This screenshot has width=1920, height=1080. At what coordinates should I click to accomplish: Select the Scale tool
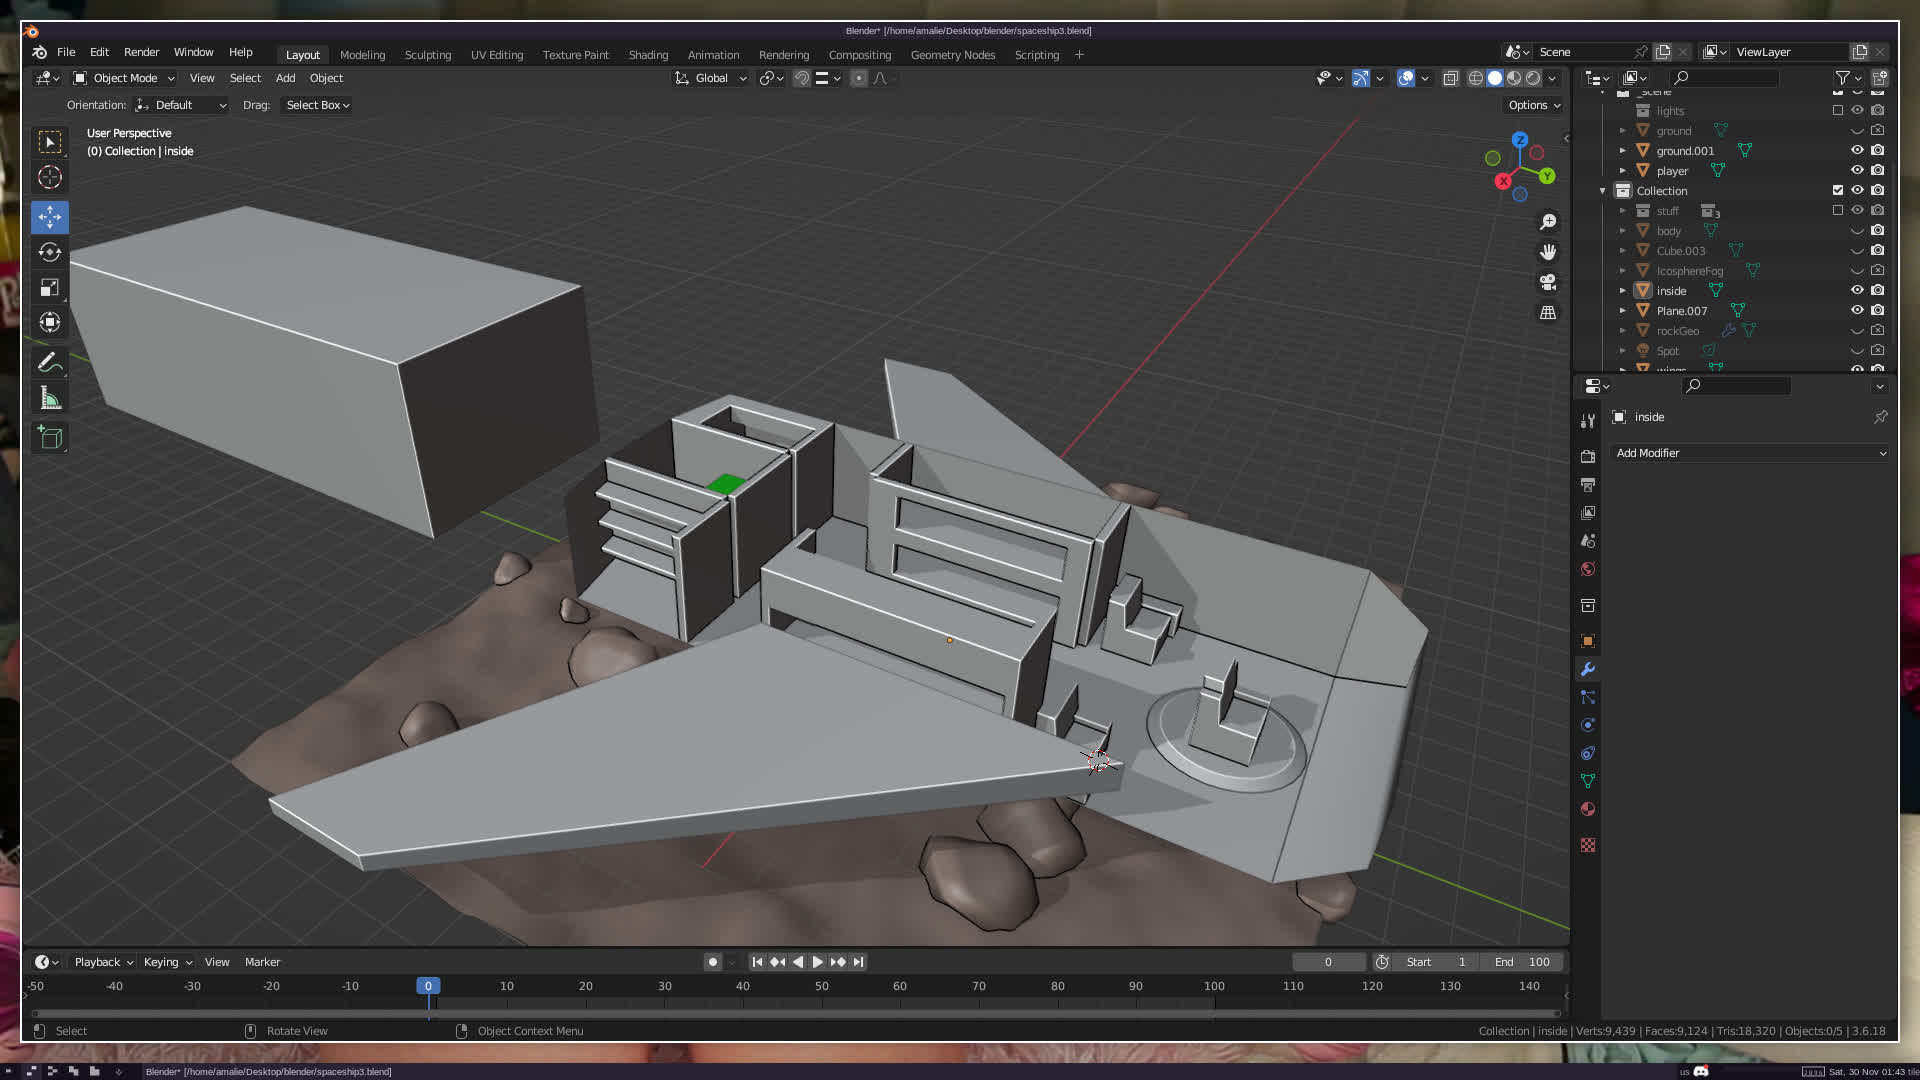pyautogui.click(x=50, y=288)
